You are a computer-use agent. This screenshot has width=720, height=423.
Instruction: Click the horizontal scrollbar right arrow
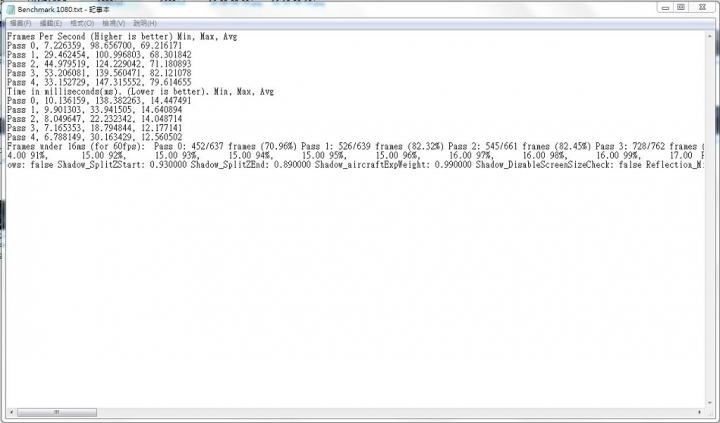(x=700, y=412)
